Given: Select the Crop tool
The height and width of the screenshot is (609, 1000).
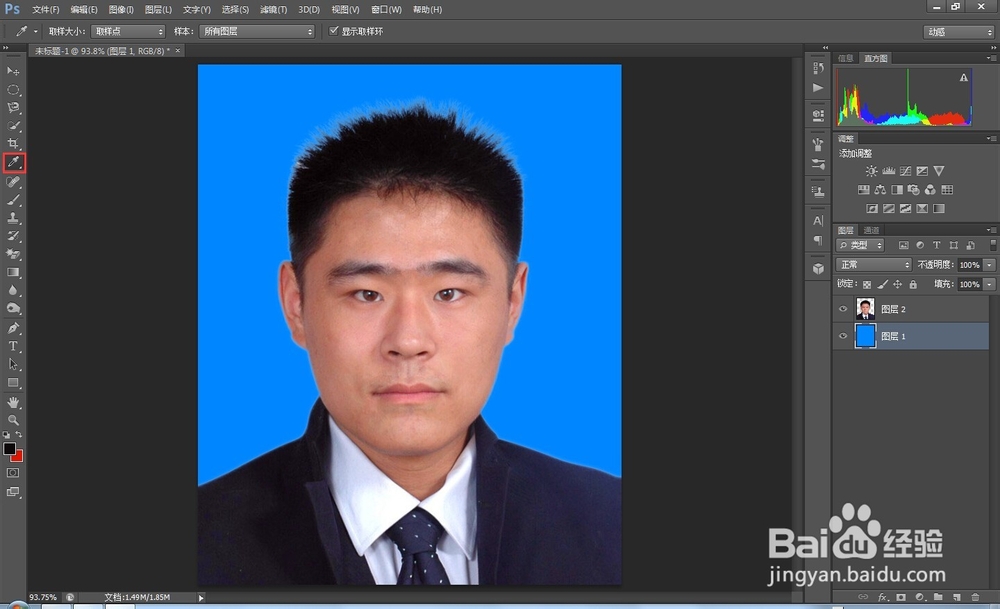Looking at the screenshot, I should (13, 143).
